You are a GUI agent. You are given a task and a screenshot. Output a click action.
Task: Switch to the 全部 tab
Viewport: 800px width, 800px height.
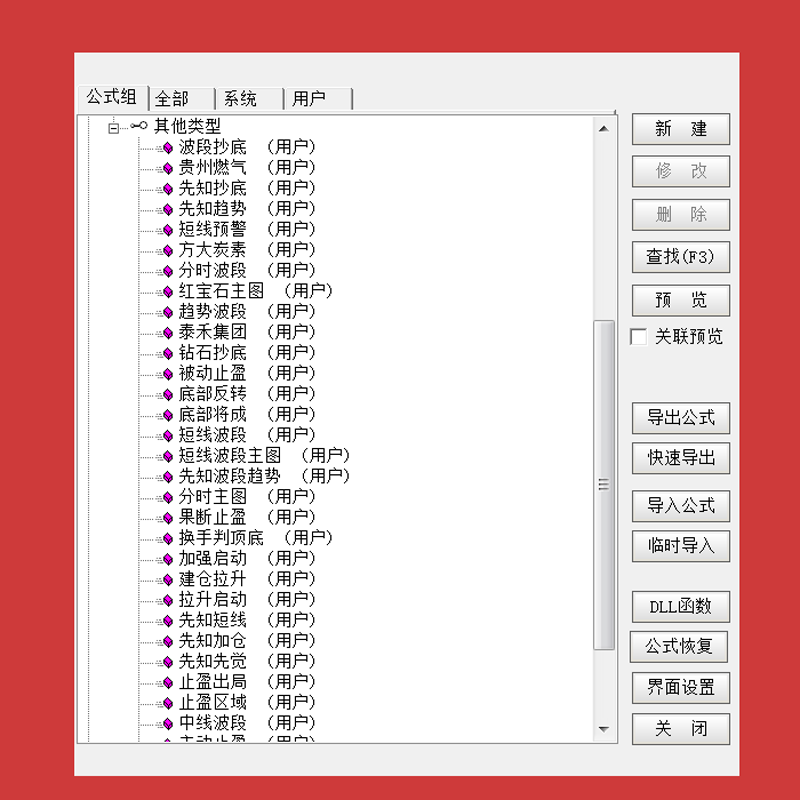pos(181,99)
